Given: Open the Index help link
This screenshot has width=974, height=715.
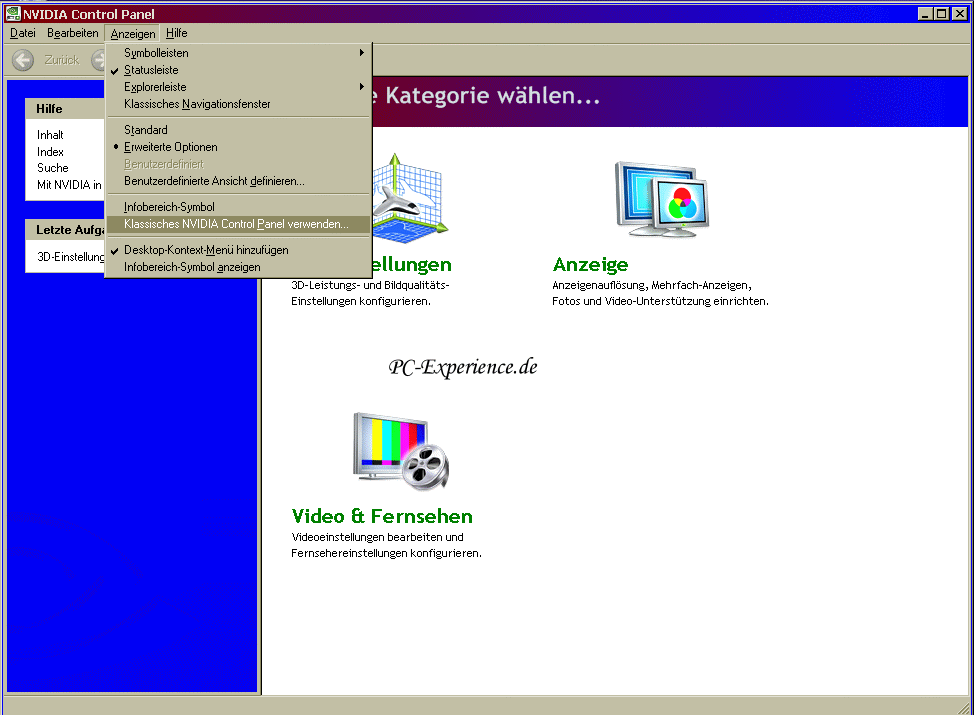Looking at the screenshot, I should (50, 152).
